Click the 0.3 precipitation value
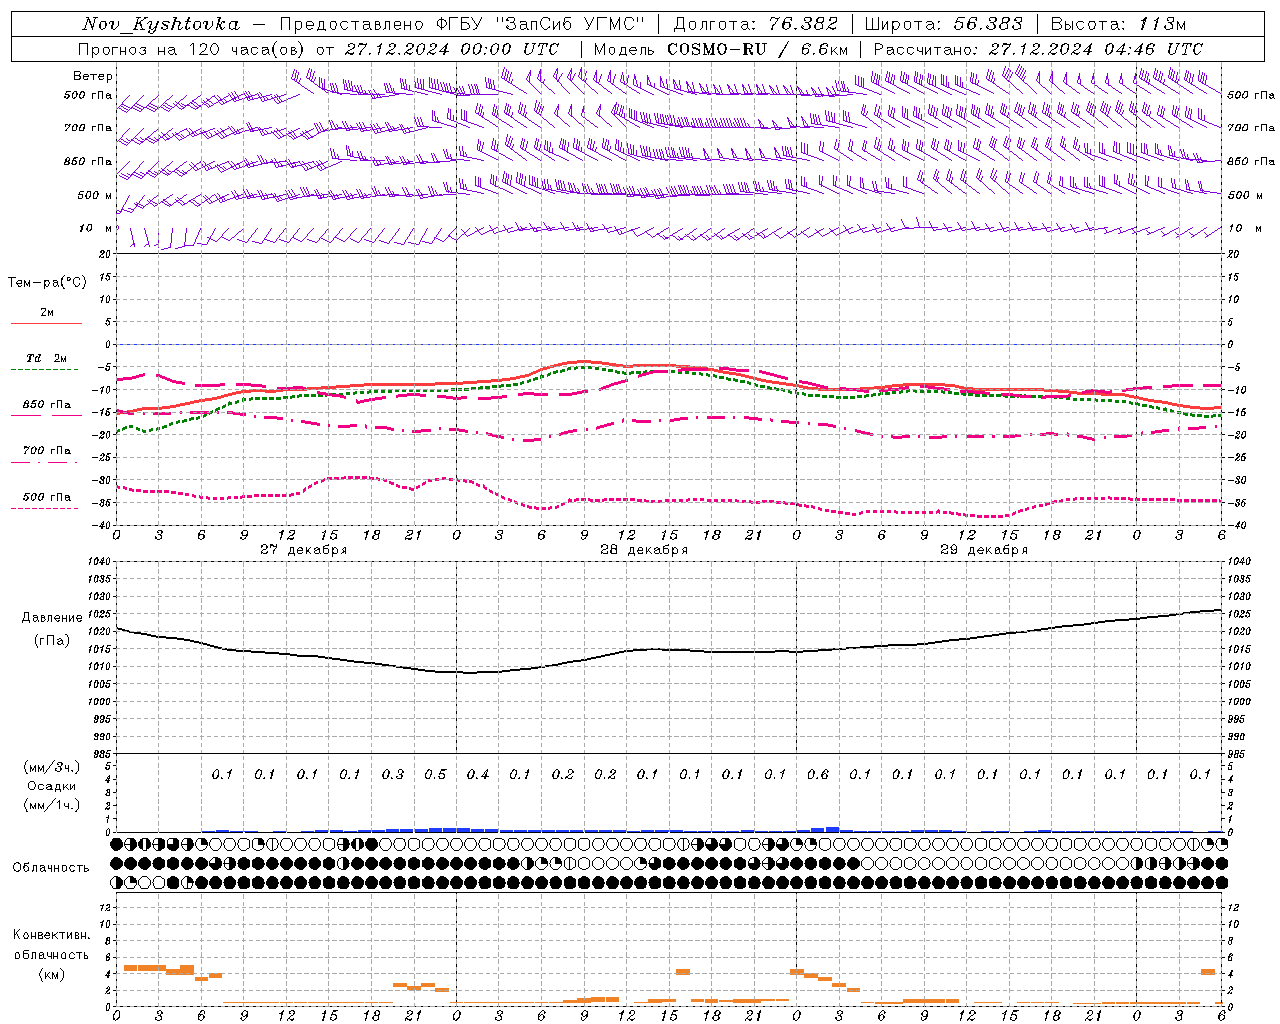 tap(393, 774)
